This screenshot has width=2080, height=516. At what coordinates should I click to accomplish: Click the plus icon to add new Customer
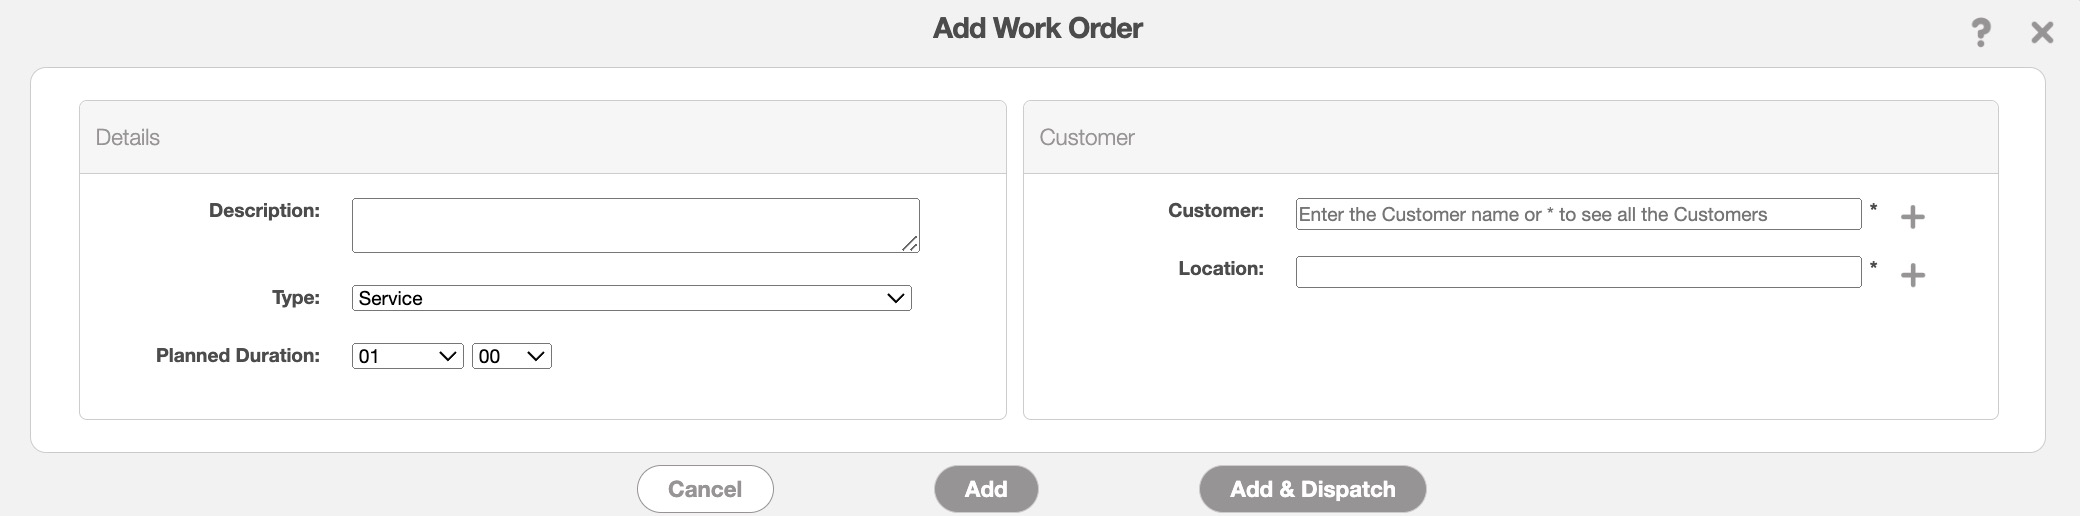[1912, 217]
